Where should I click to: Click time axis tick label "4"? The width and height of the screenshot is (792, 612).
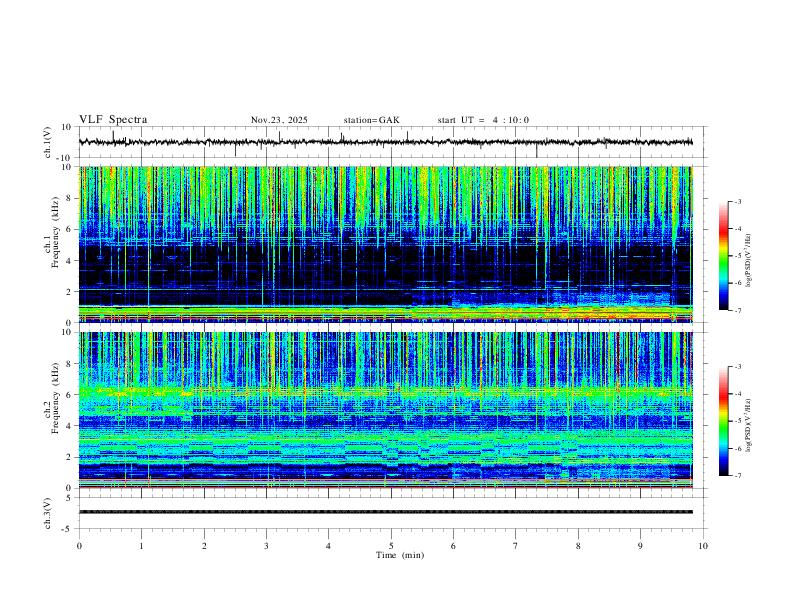click(x=329, y=546)
